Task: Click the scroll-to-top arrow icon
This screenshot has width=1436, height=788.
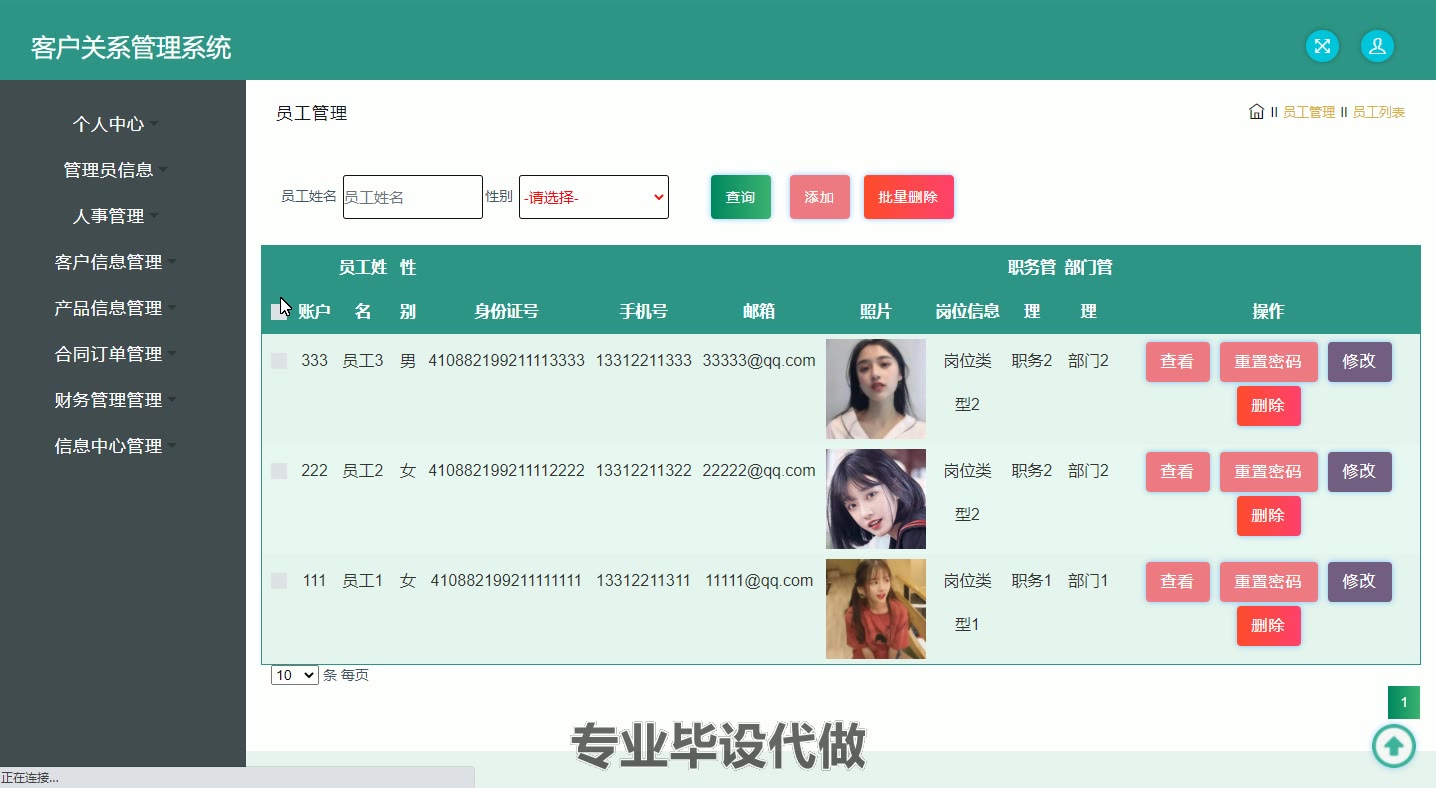Action: click(1393, 745)
